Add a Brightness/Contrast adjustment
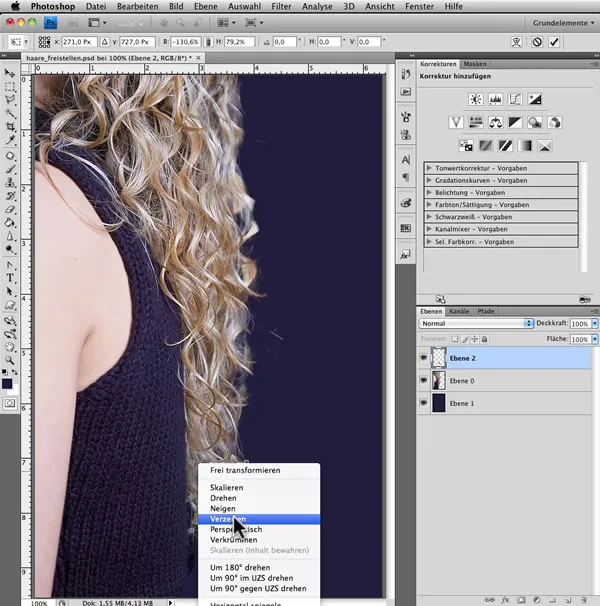 point(476,99)
